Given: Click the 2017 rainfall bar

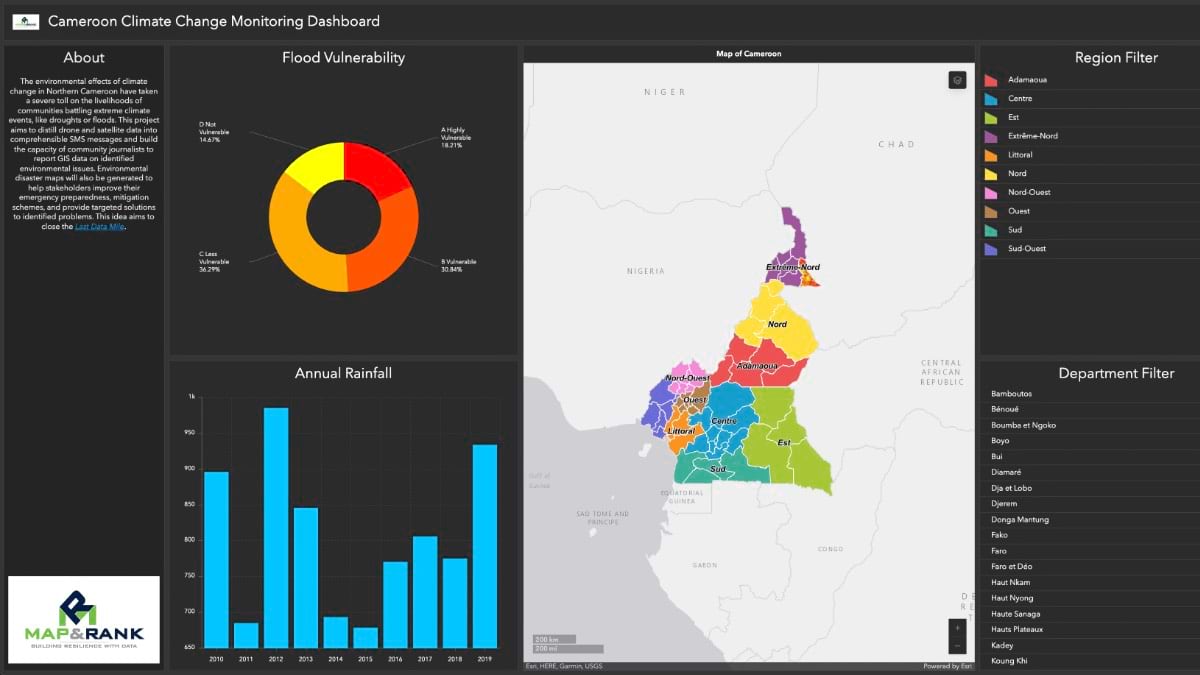Looking at the screenshot, I should pyautogui.click(x=425, y=592).
